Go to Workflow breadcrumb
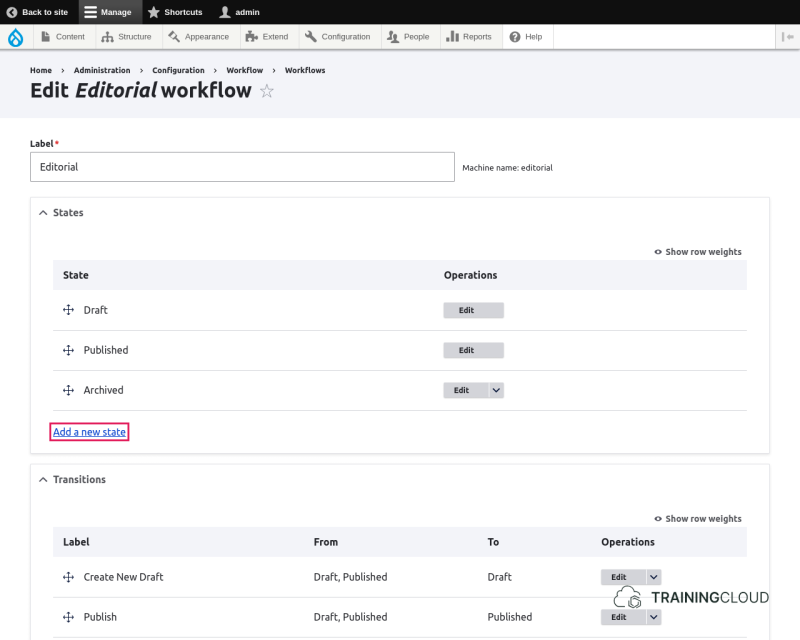The image size is (800, 640). (245, 70)
